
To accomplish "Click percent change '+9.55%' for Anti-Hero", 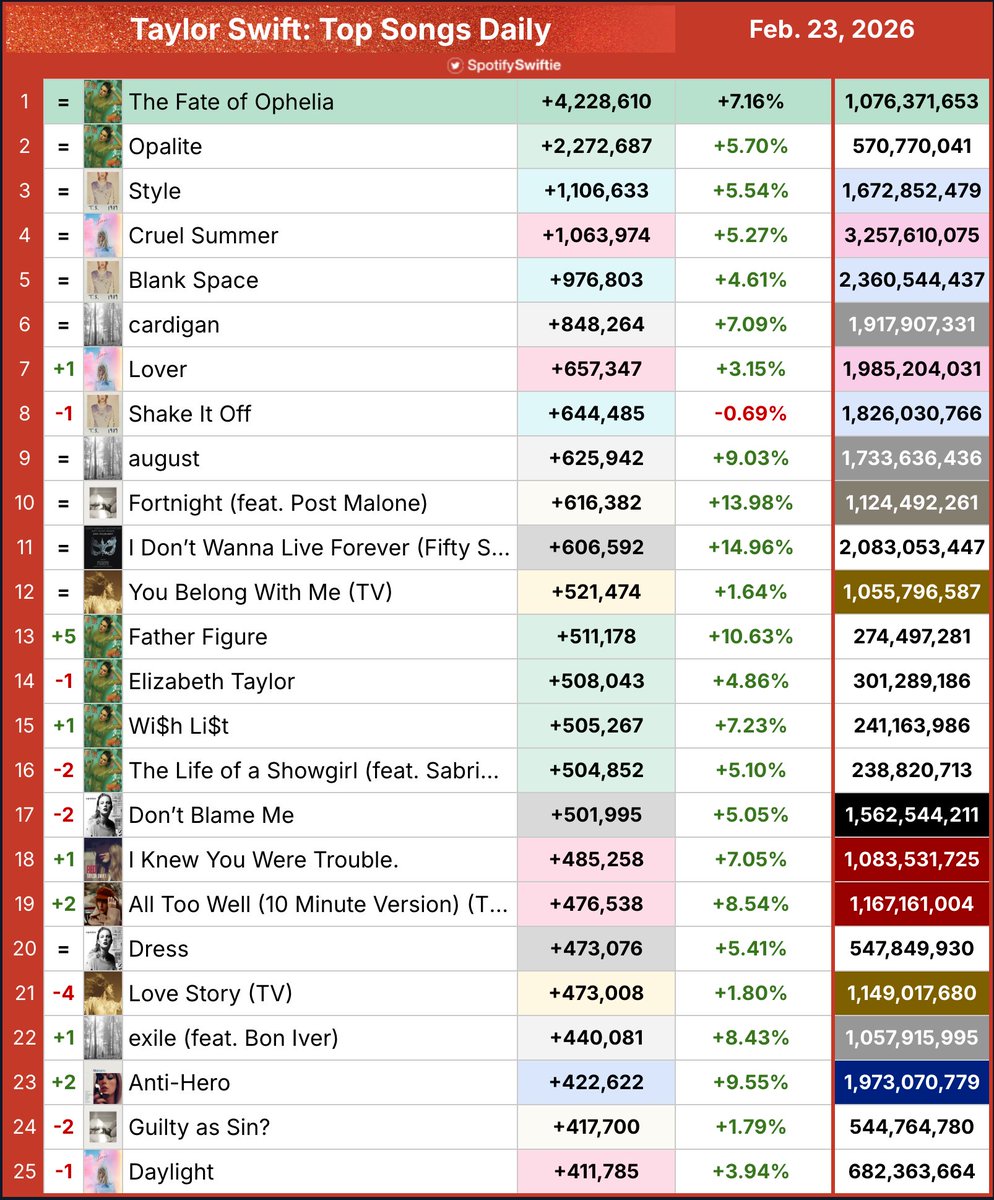I will 751,1083.
